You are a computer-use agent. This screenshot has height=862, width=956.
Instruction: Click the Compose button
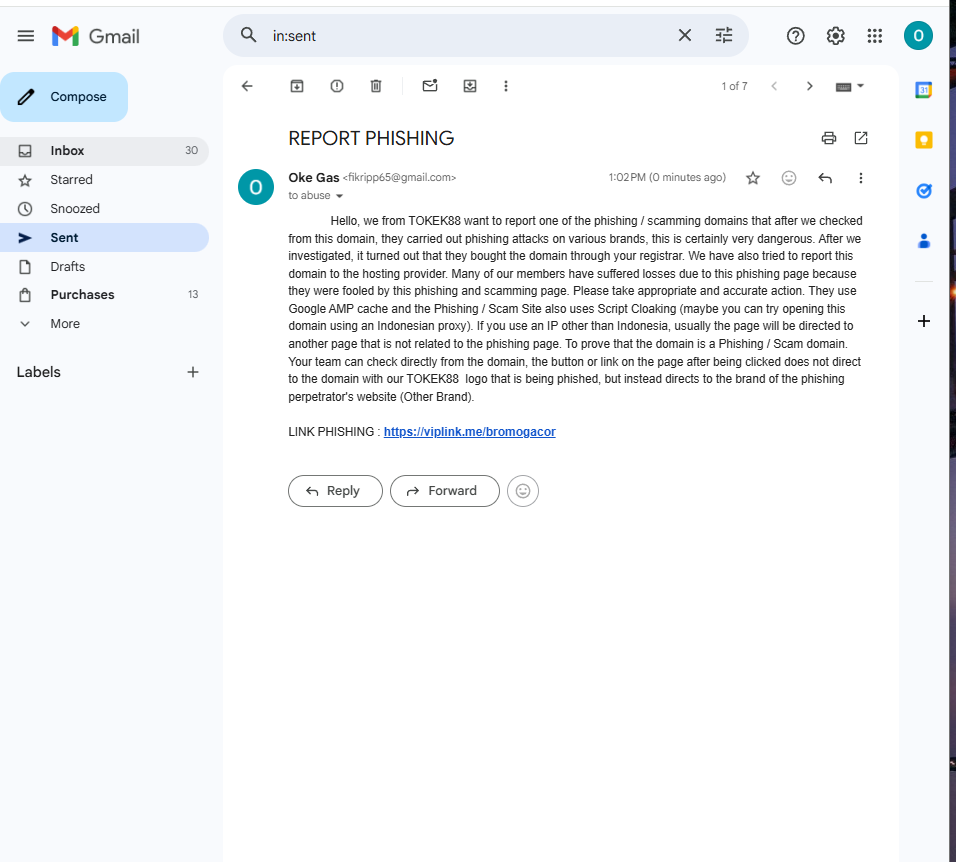(x=64, y=97)
